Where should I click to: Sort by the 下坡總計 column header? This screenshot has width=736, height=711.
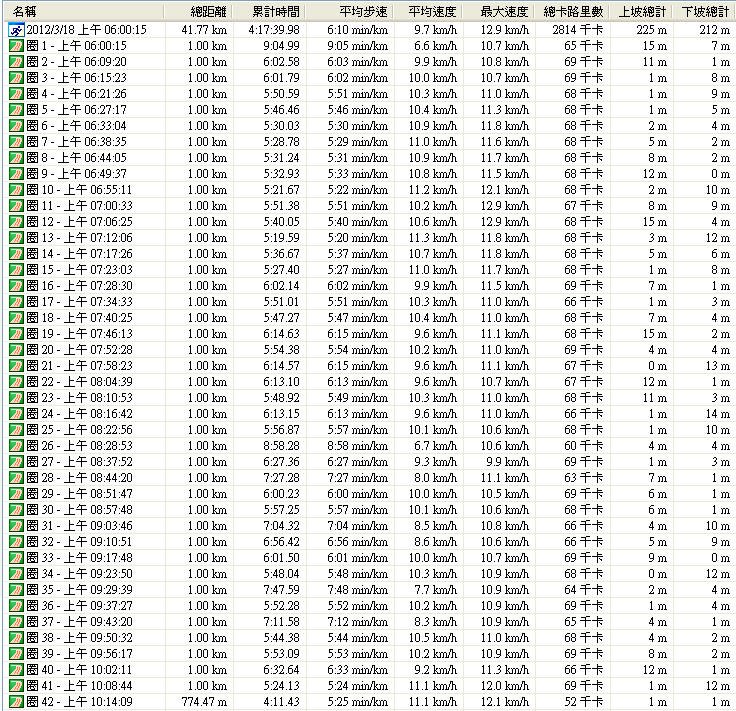(x=705, y=12)
